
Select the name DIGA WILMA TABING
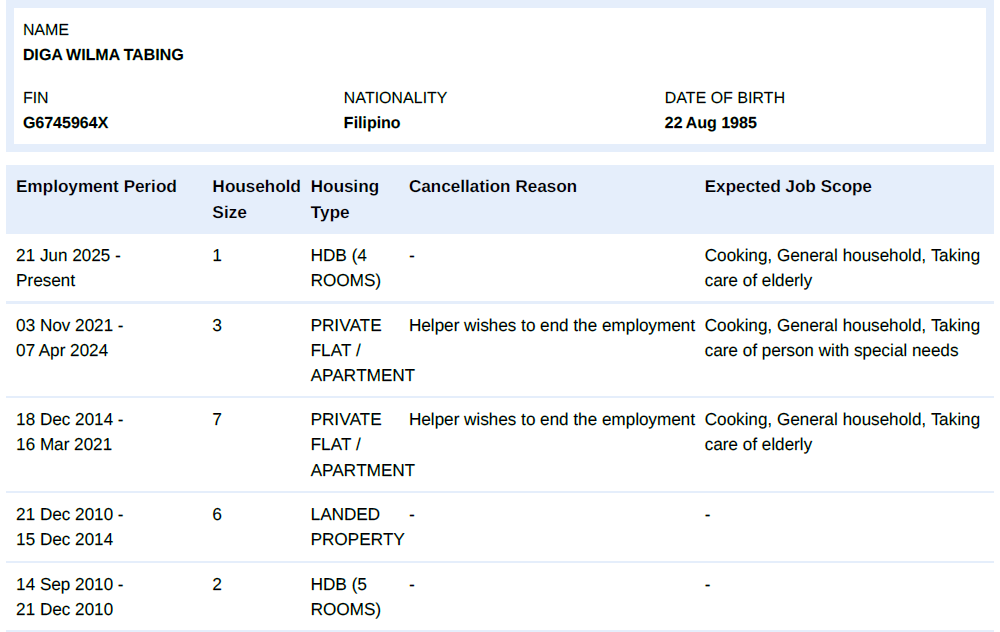point(103,55)
